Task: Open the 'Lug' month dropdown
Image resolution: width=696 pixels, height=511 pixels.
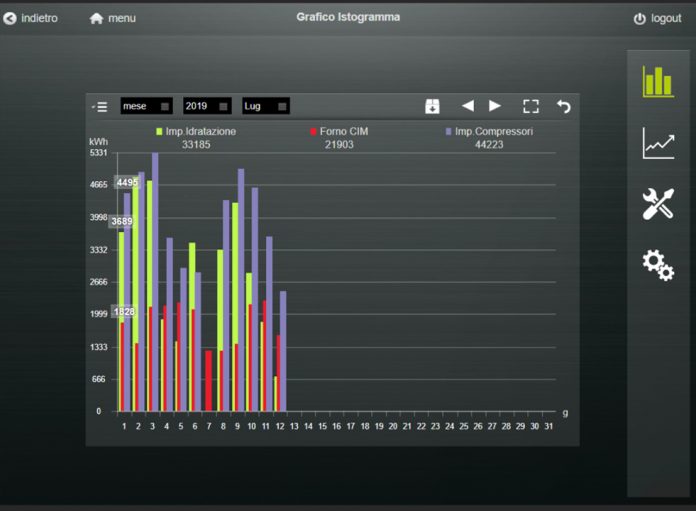Action: coord(266,106)
